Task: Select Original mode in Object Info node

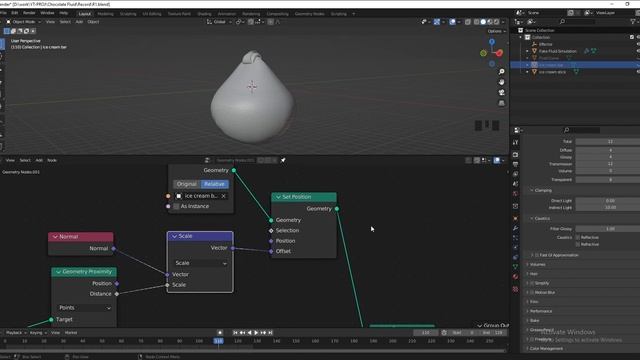Action: tap(187, 184)
